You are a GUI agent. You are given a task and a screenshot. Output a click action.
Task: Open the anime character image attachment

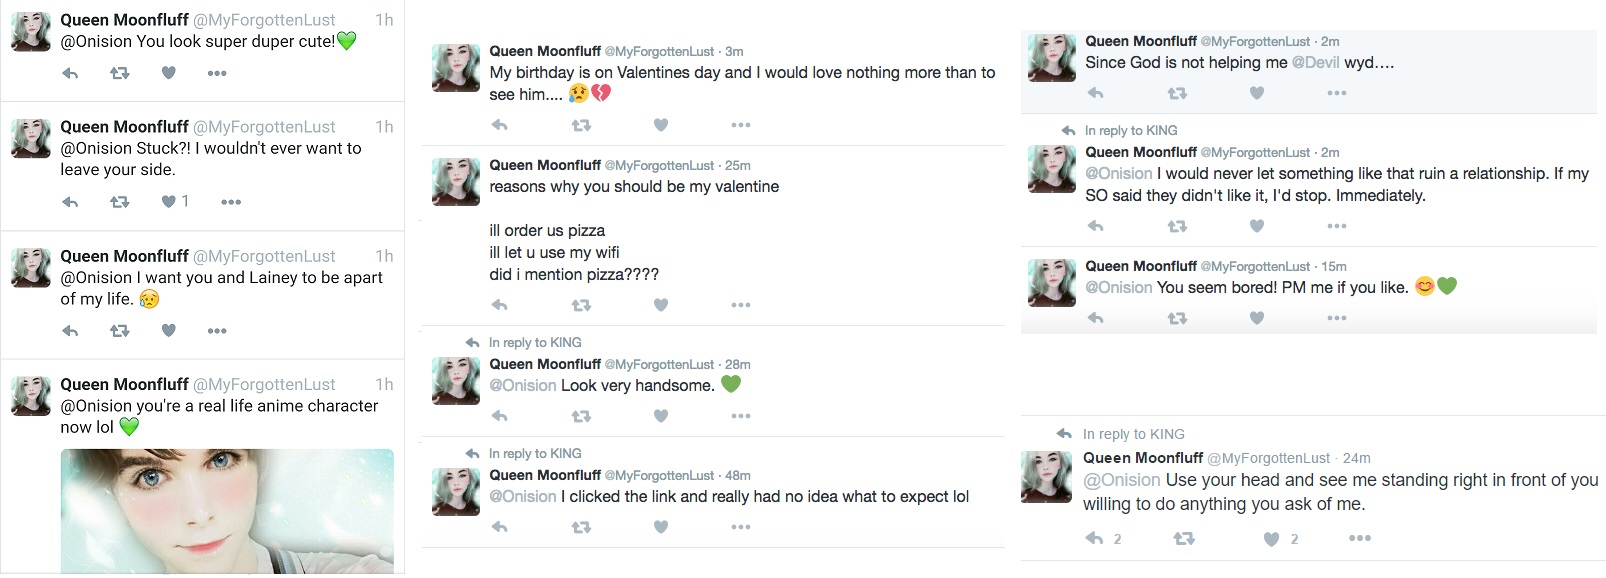coord(227,510)
